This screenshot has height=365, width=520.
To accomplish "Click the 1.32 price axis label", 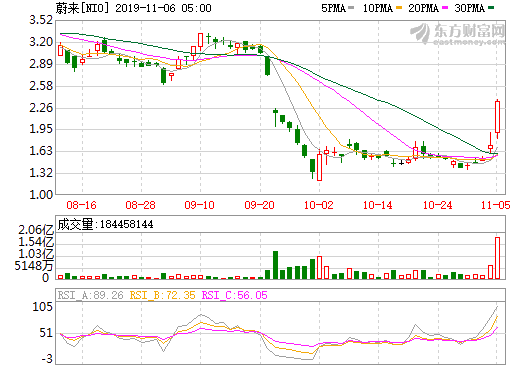I will pyautogui.click(x=41, y=173).
